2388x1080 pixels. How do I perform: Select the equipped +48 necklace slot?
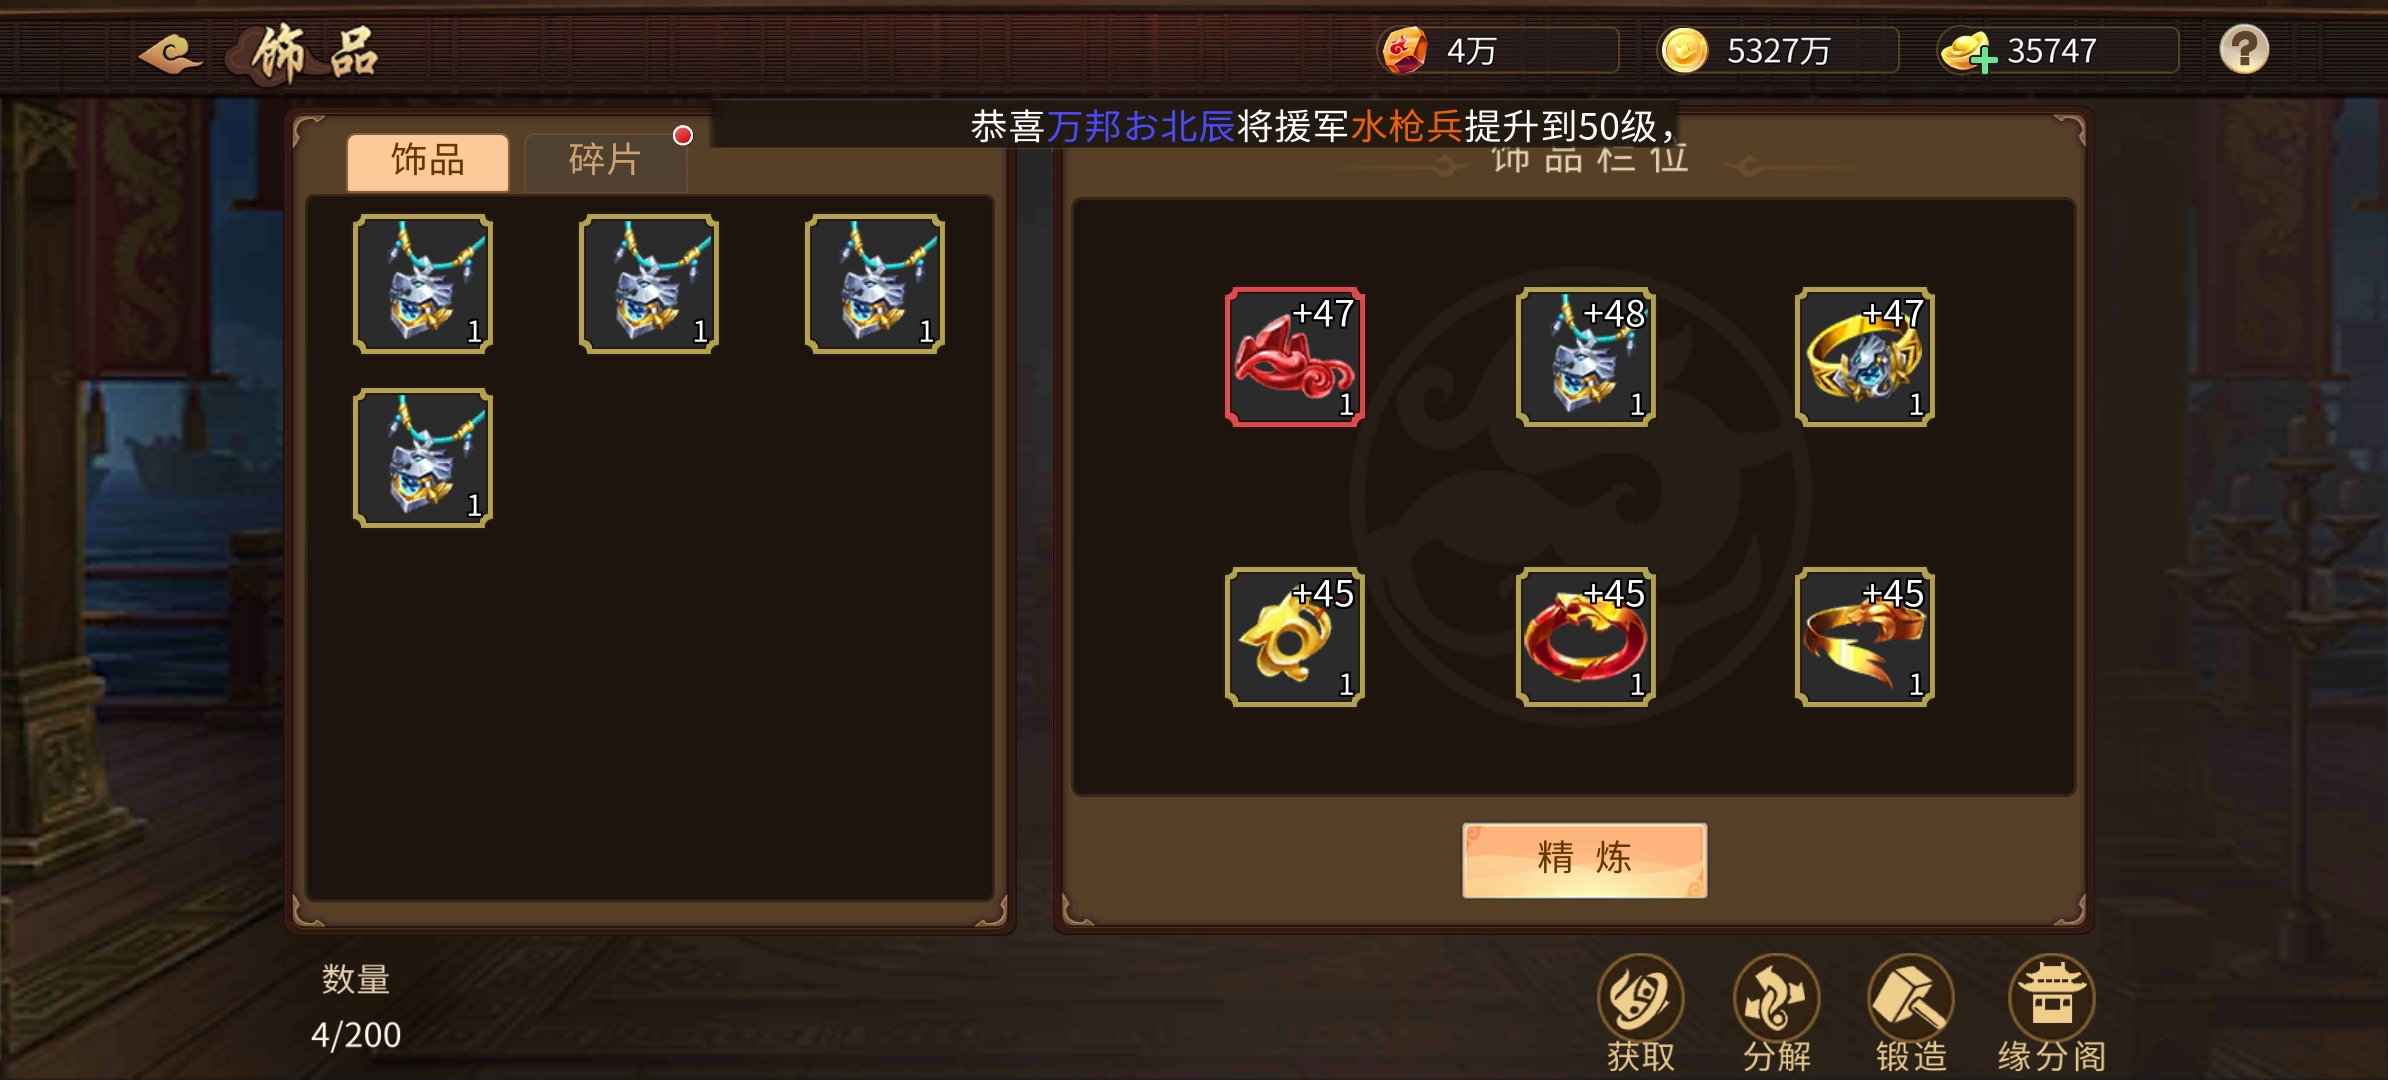pyautogui.click(x=1586, y=357)
